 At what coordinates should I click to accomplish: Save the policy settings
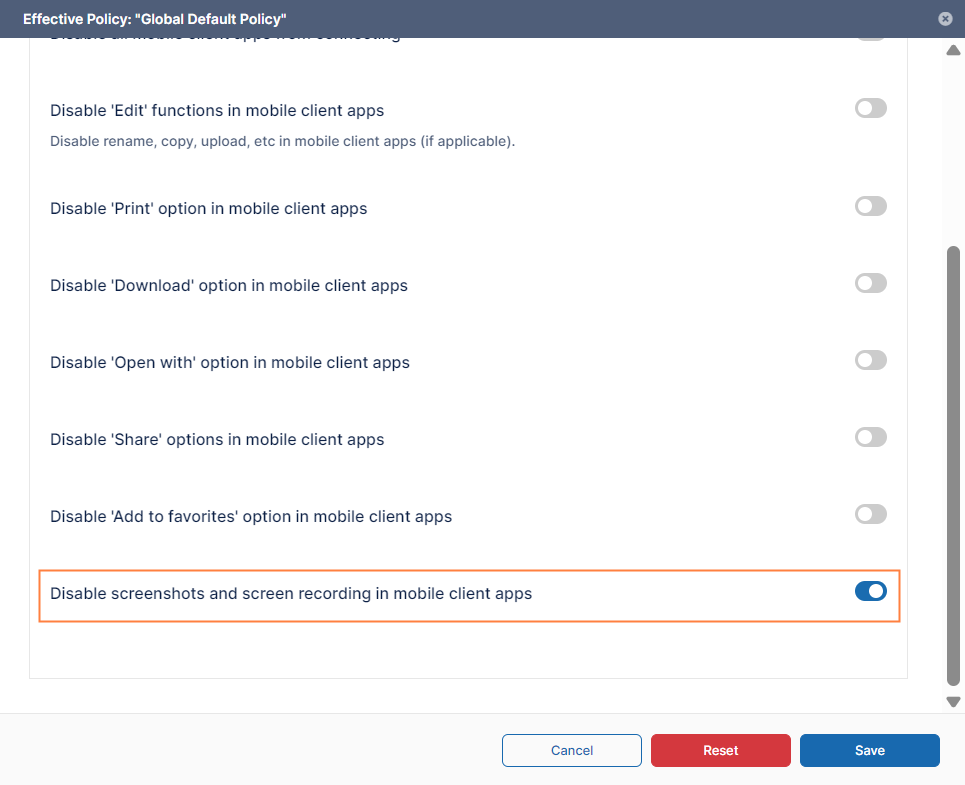coord(870,751)
